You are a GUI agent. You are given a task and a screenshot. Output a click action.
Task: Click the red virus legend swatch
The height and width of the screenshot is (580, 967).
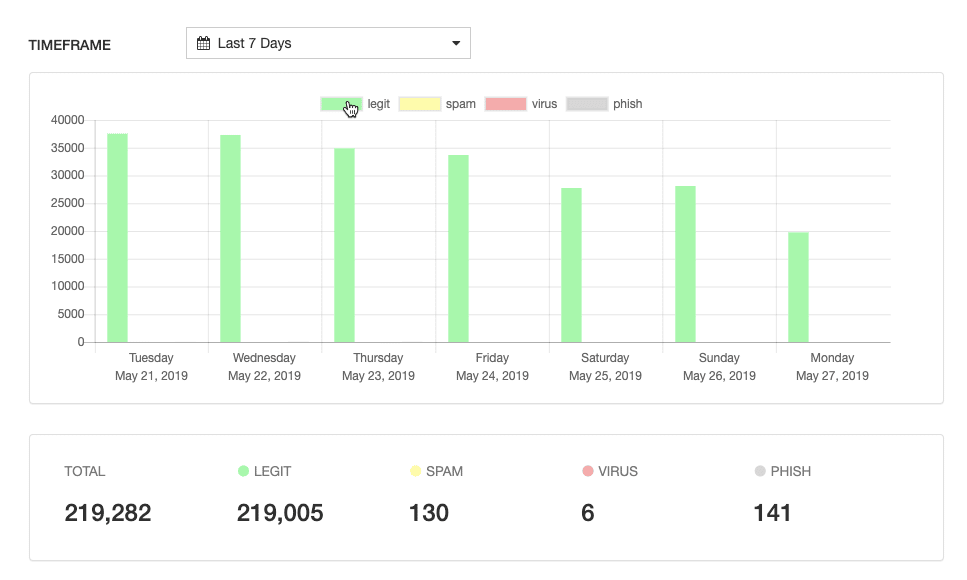click(x=504, y=103)
